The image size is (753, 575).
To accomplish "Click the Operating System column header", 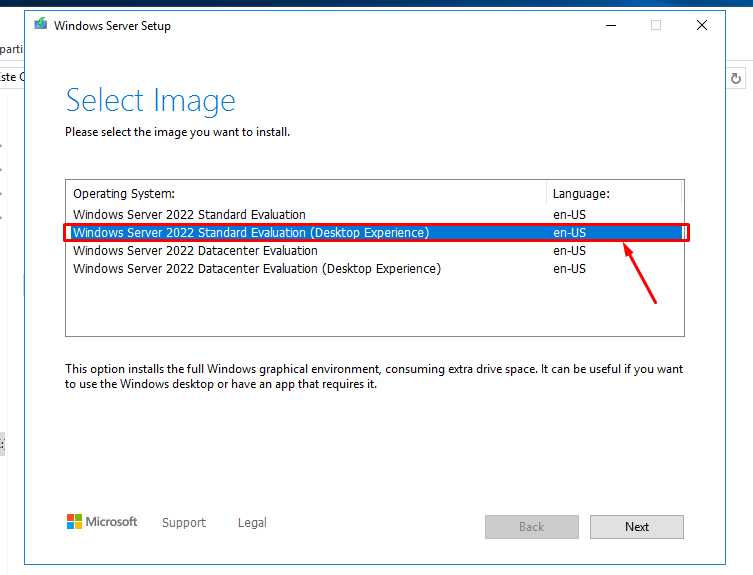I will [306, 194].
